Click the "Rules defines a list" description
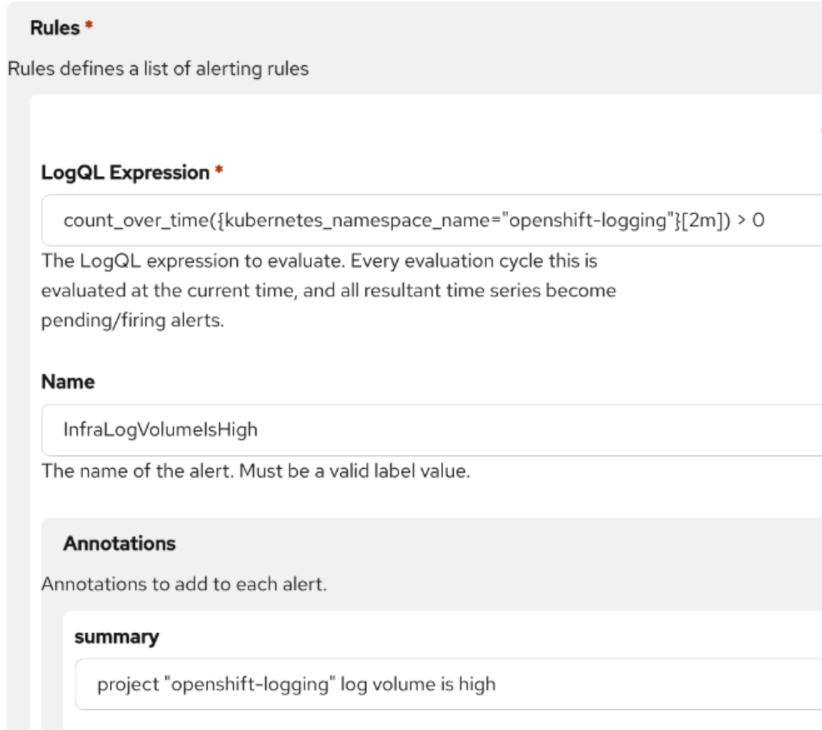The height and width of the screenshot is (730, 822). coord(158,69)
